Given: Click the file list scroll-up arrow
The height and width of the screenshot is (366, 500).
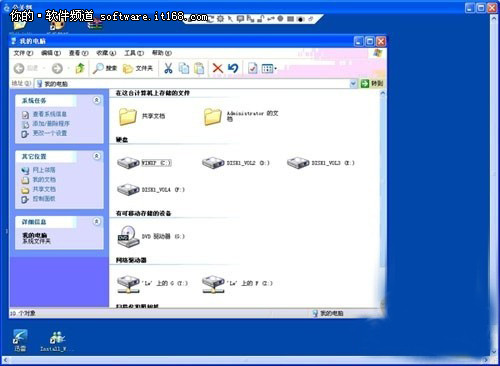Looking at the screenshot, I should click(x=382, y=93).
